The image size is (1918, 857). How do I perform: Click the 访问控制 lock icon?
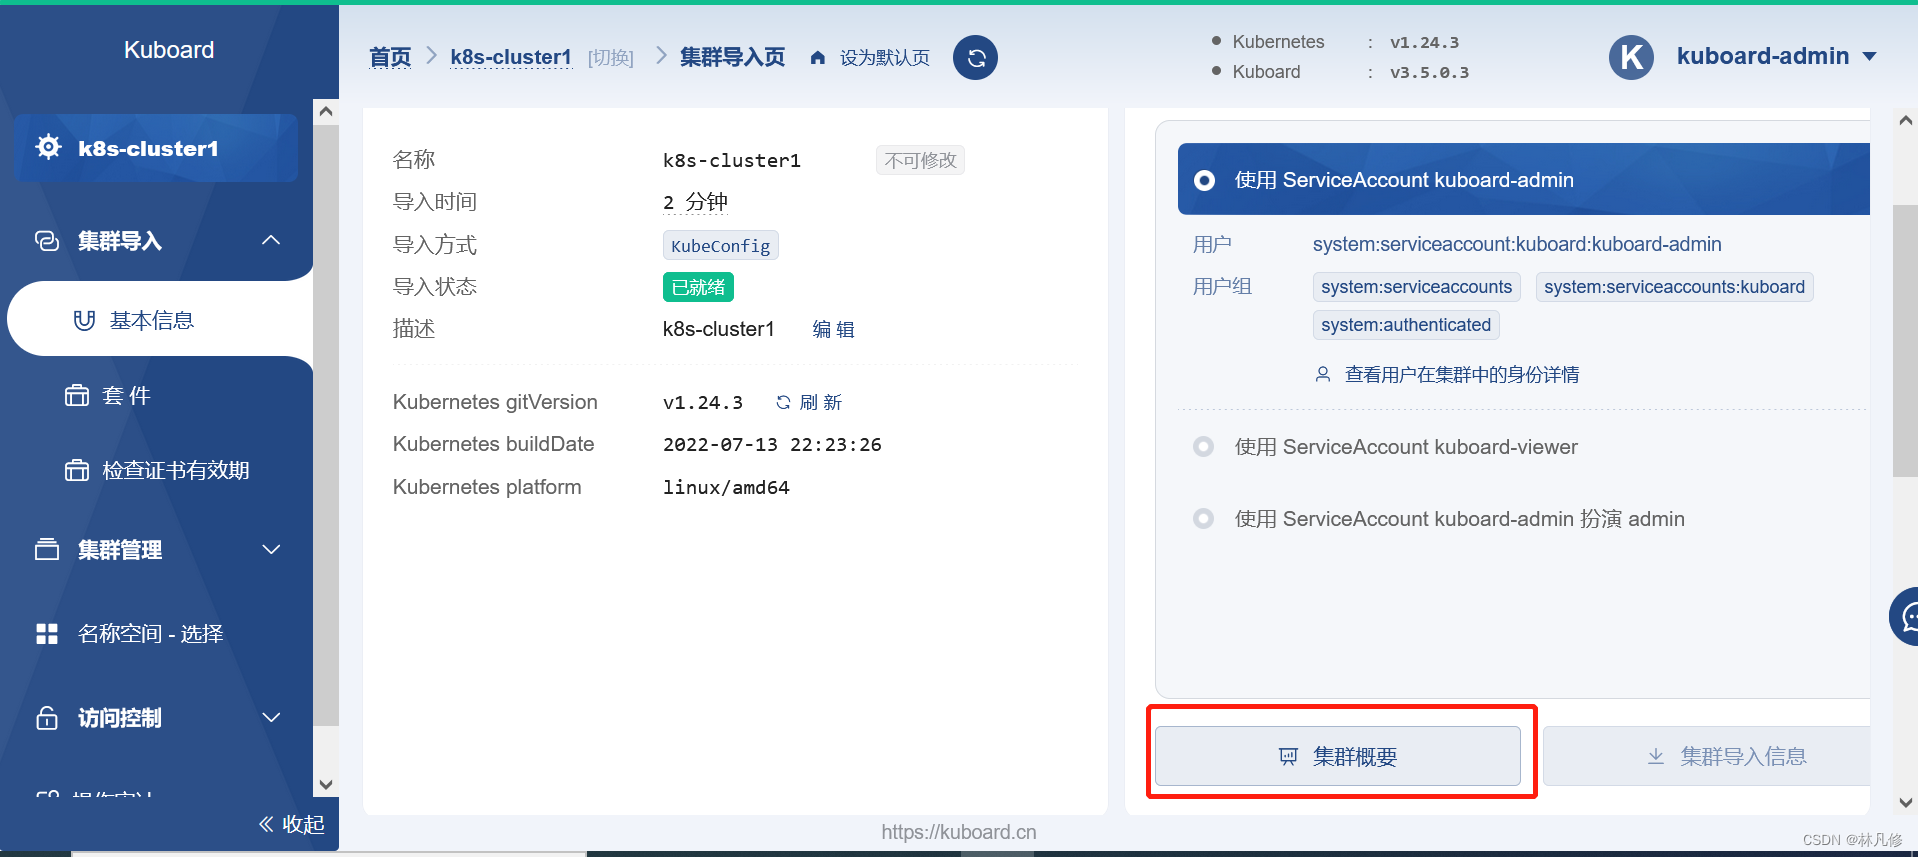[x=47, y=717]
